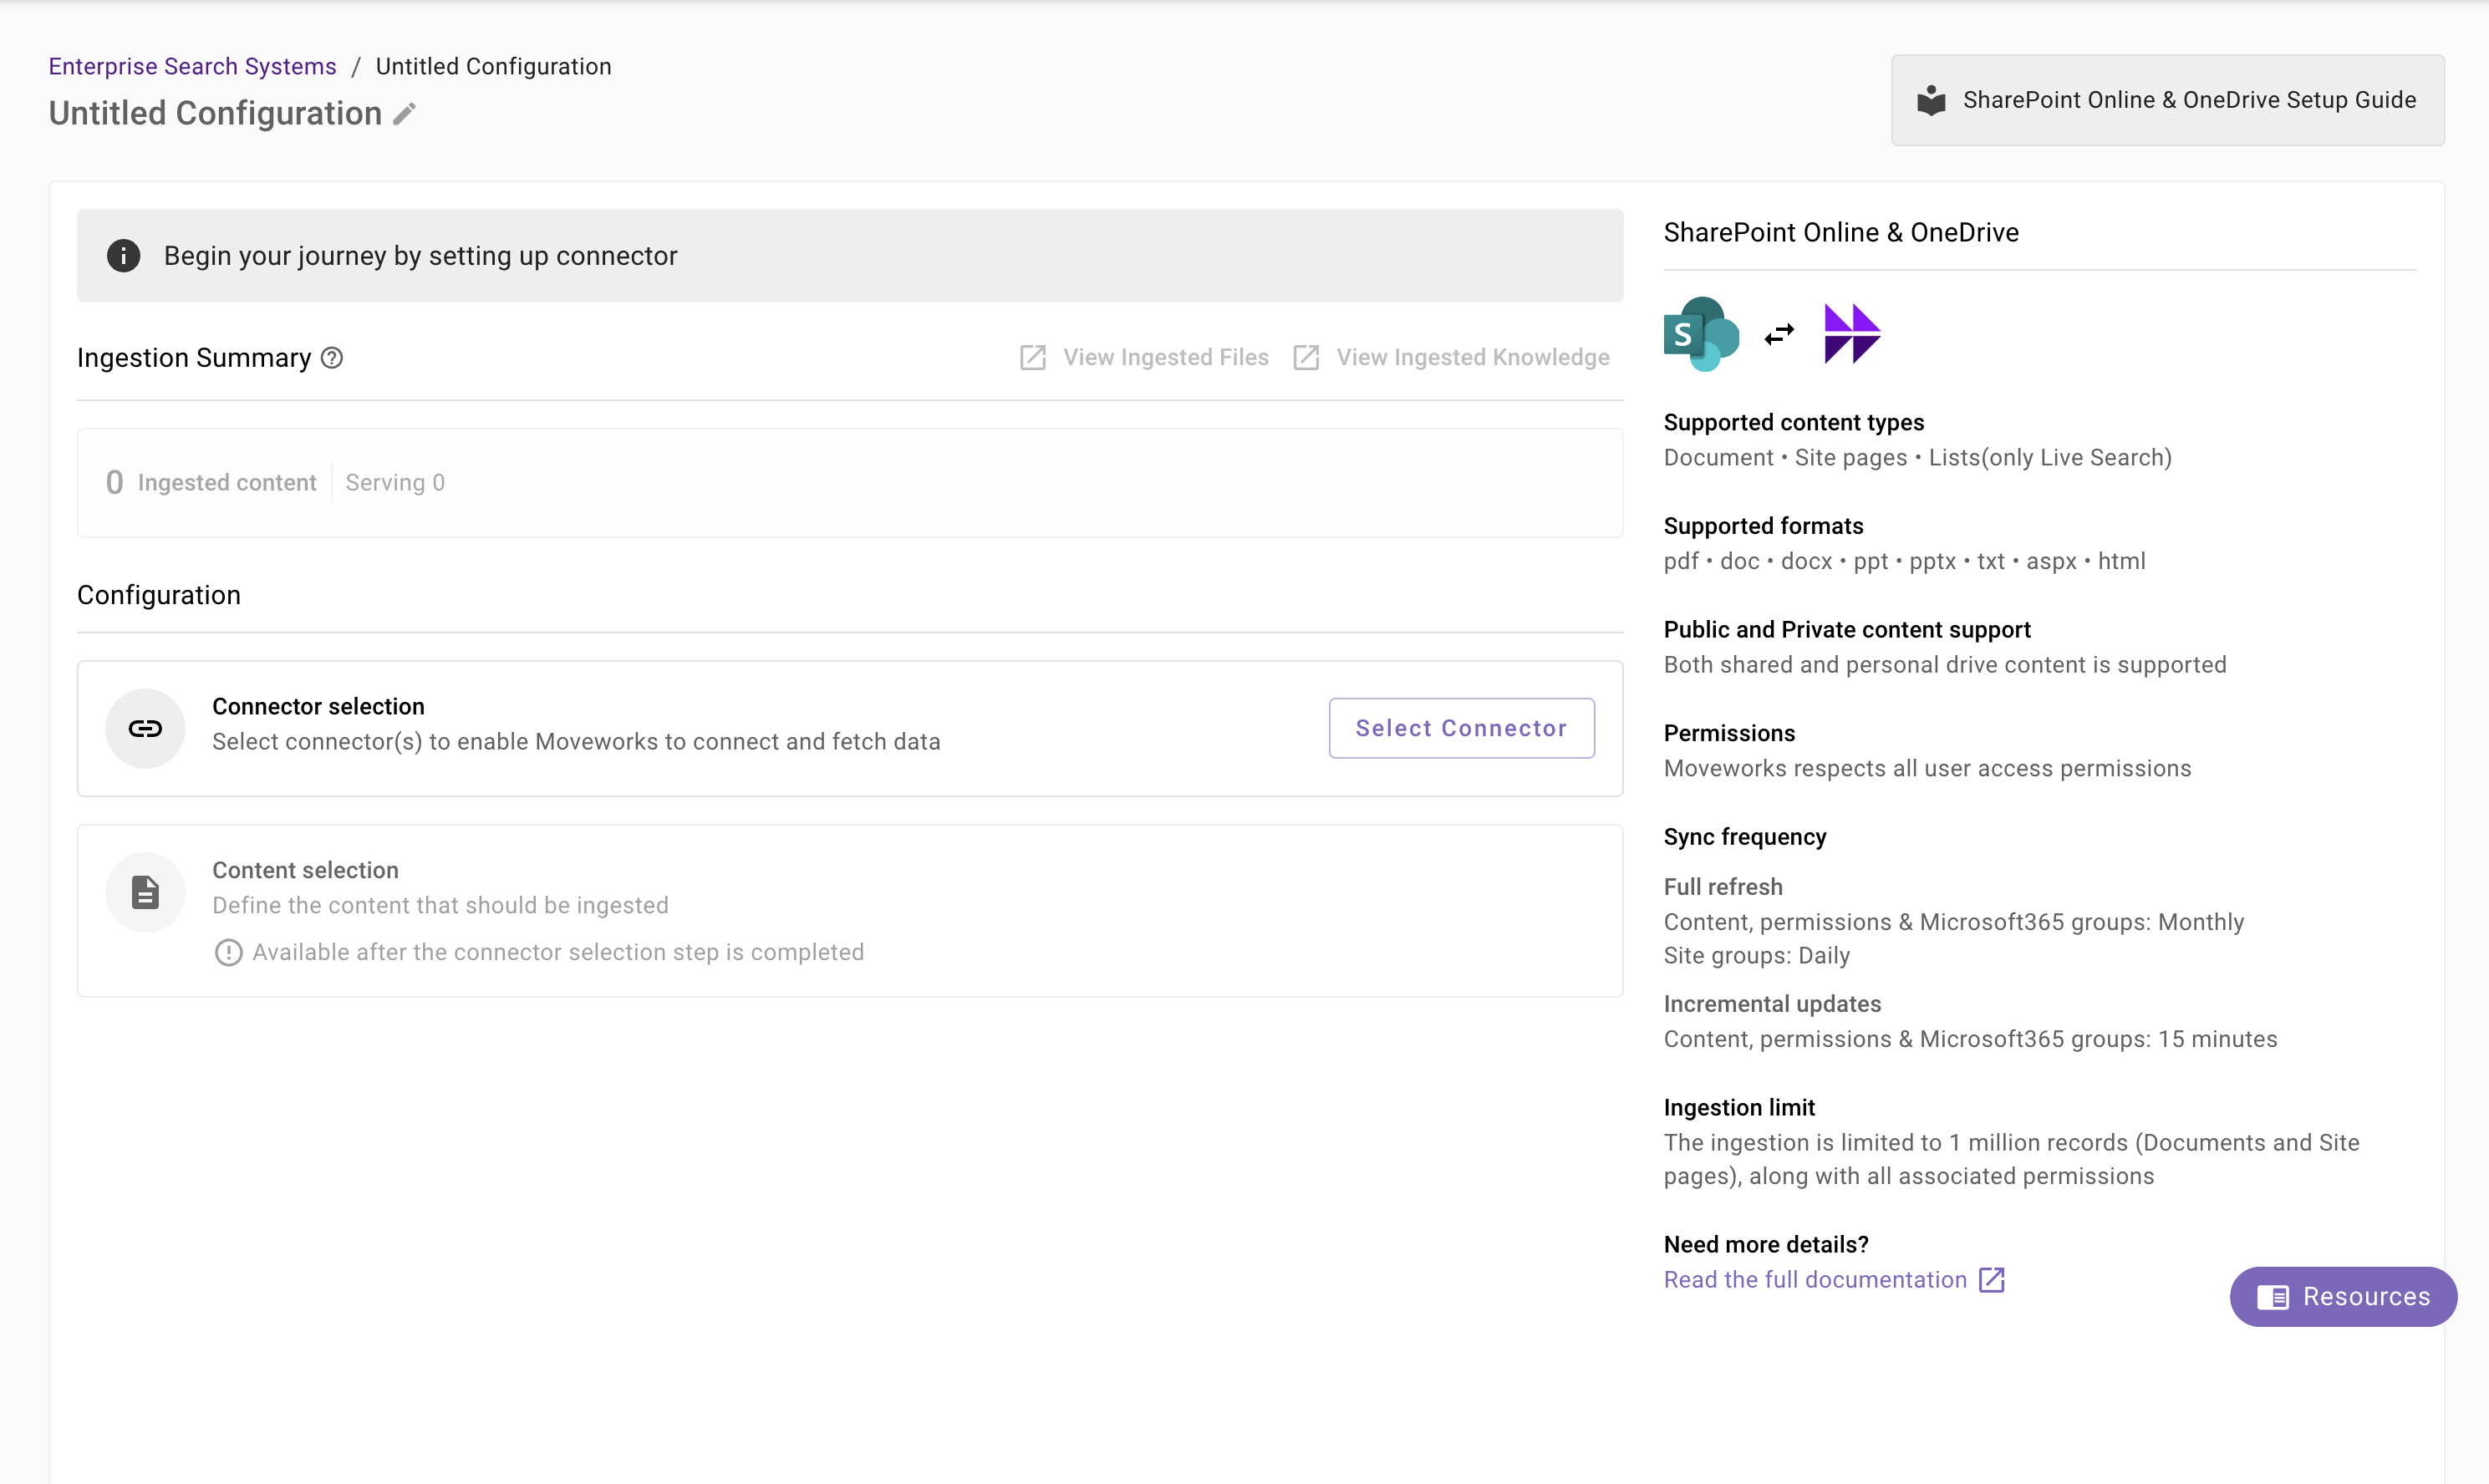
Task: Click the external-link icon after documentation link
Action: tap(1992, 1280)
